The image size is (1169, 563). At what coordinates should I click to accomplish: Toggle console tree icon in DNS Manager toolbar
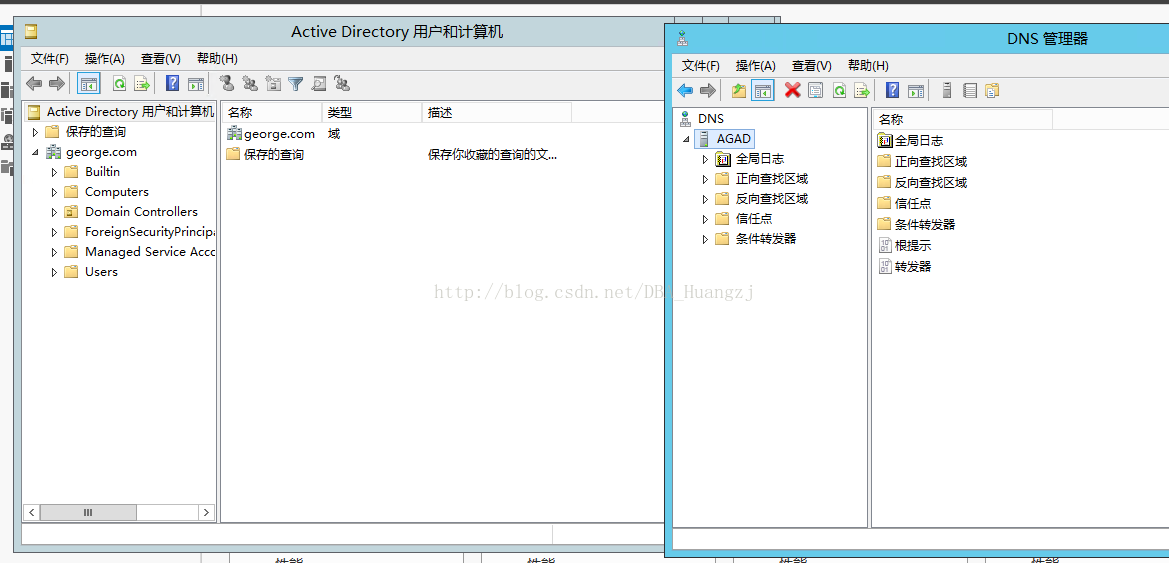click(x=763, y=90)
